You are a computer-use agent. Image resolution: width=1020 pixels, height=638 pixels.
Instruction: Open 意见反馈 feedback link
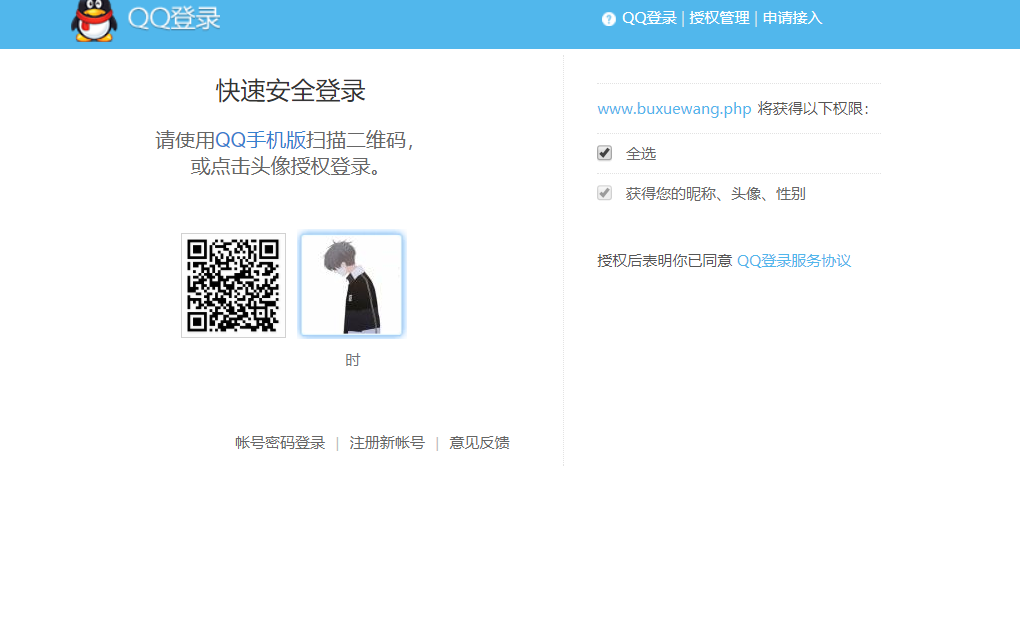pos(479,443)
